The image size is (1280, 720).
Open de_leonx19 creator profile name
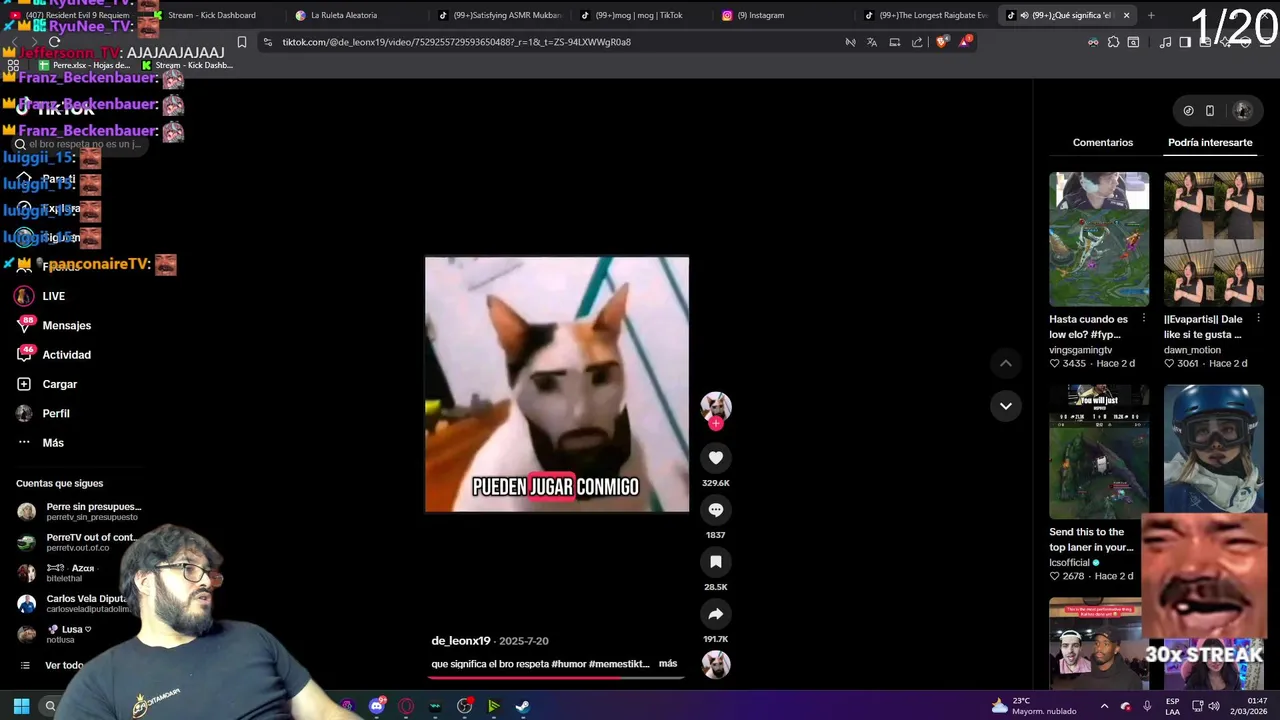click(461, 641)
